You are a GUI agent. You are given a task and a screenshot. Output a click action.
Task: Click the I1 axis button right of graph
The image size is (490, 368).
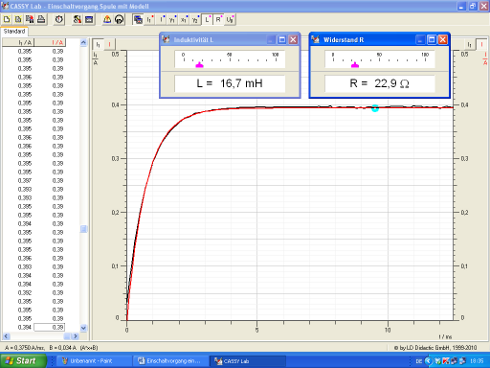coord(469,44)
